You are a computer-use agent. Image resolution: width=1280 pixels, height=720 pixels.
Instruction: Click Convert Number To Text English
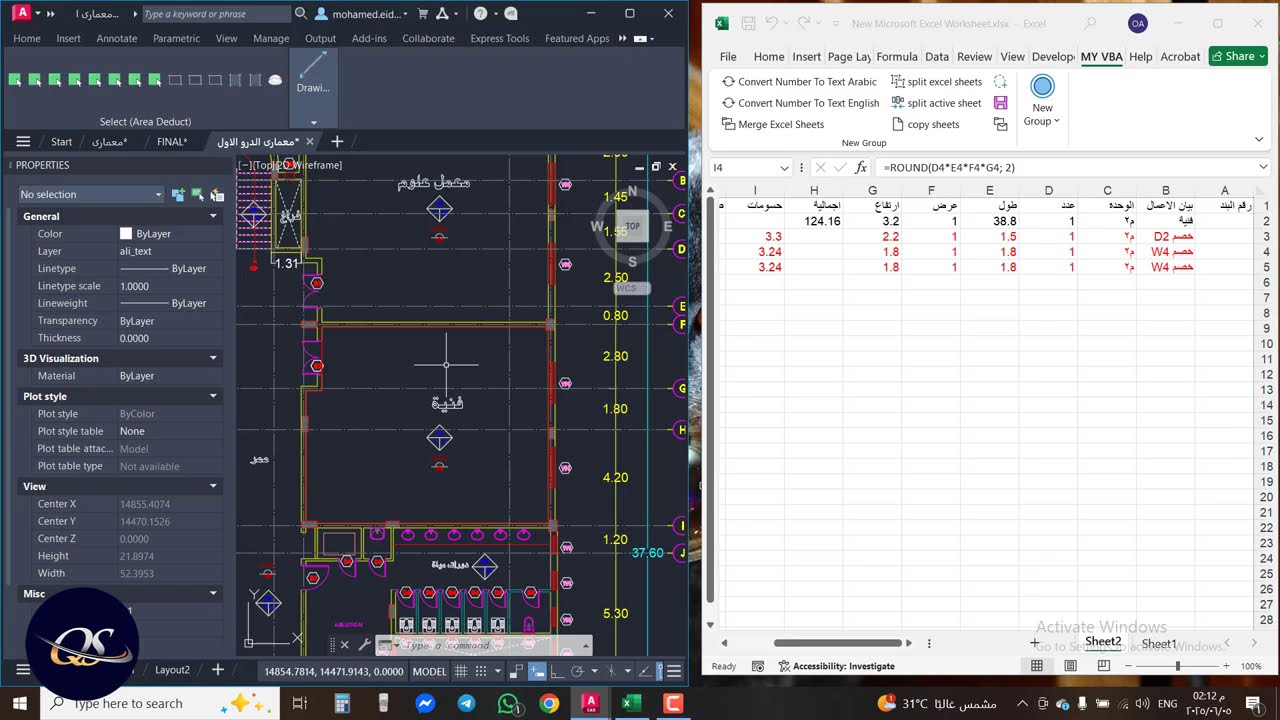[x=800, y=103]
